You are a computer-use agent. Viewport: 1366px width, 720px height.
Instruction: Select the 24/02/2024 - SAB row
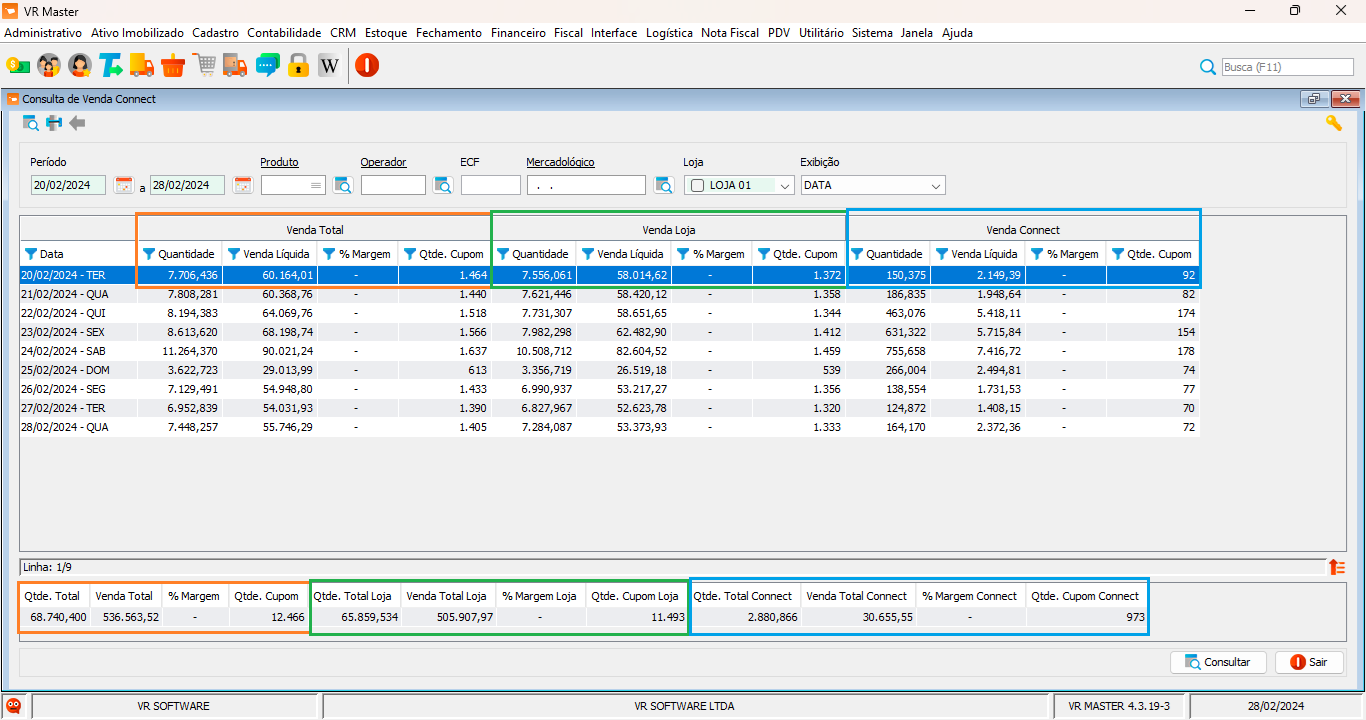(609, 351)
